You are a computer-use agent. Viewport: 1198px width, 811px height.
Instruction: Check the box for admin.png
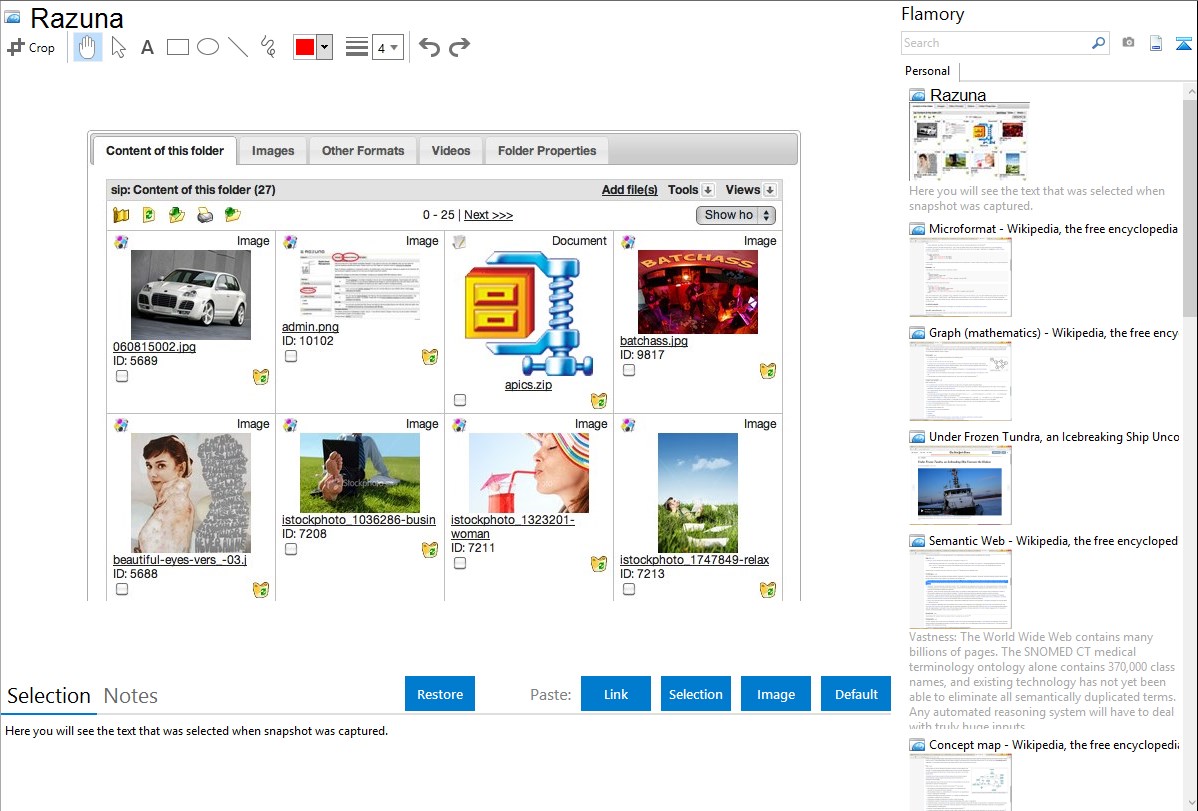290,356
